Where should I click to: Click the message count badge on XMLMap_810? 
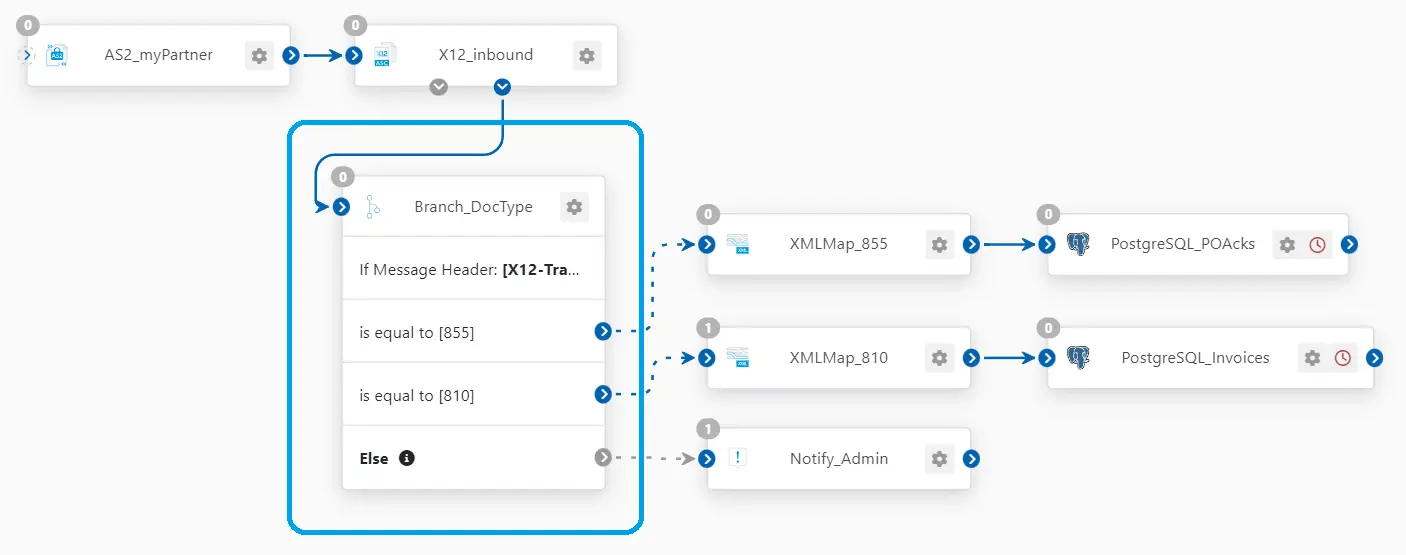pos(707,327)
